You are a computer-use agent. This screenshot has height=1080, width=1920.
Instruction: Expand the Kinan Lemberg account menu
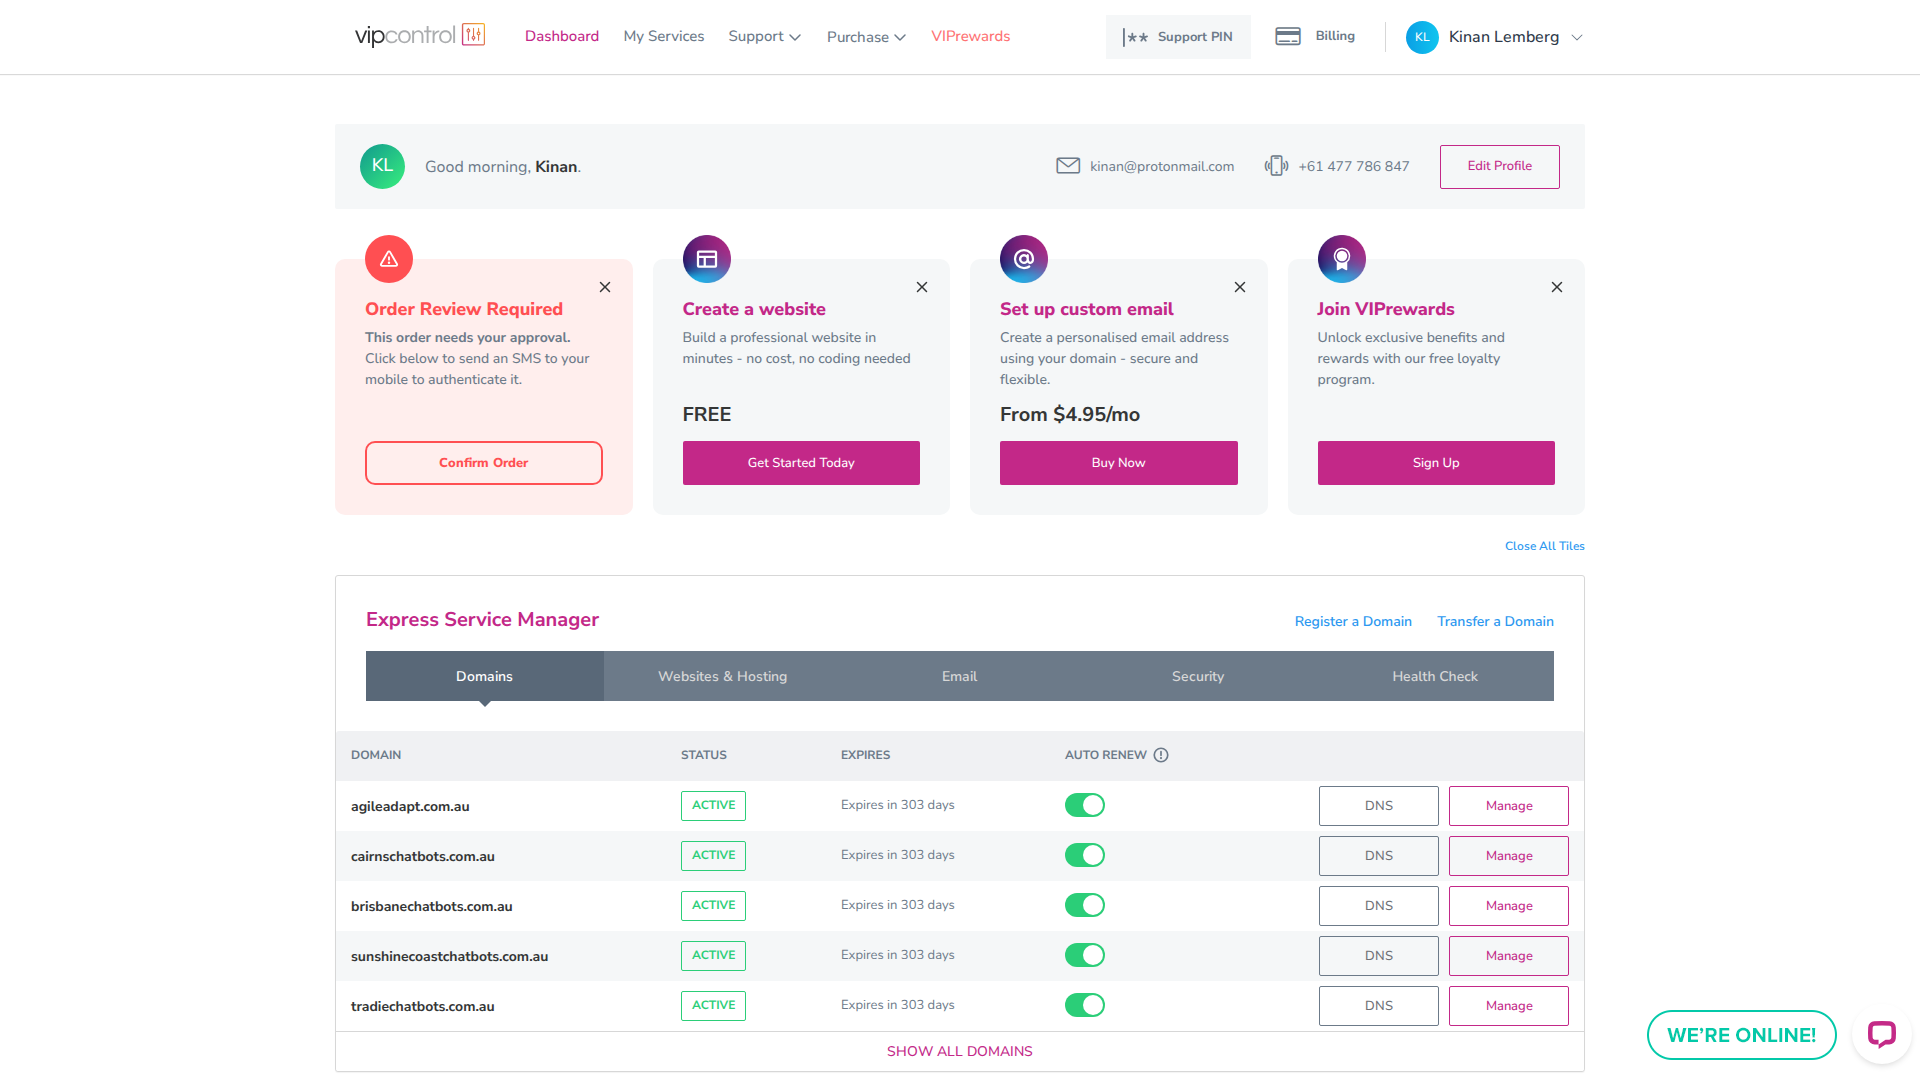[x=1577, y=37]
